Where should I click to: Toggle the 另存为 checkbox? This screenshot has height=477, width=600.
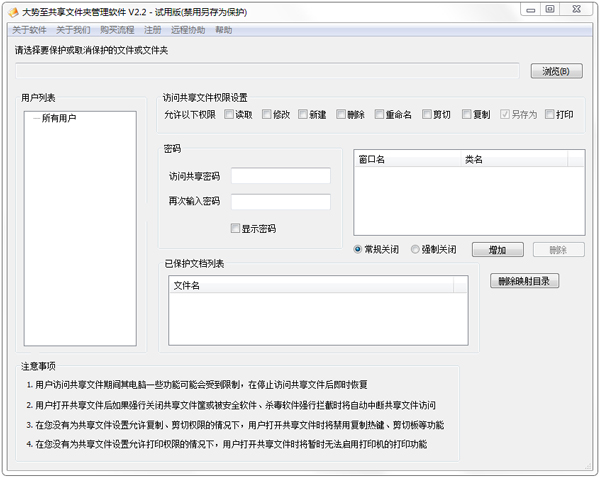tap(504, 114)
